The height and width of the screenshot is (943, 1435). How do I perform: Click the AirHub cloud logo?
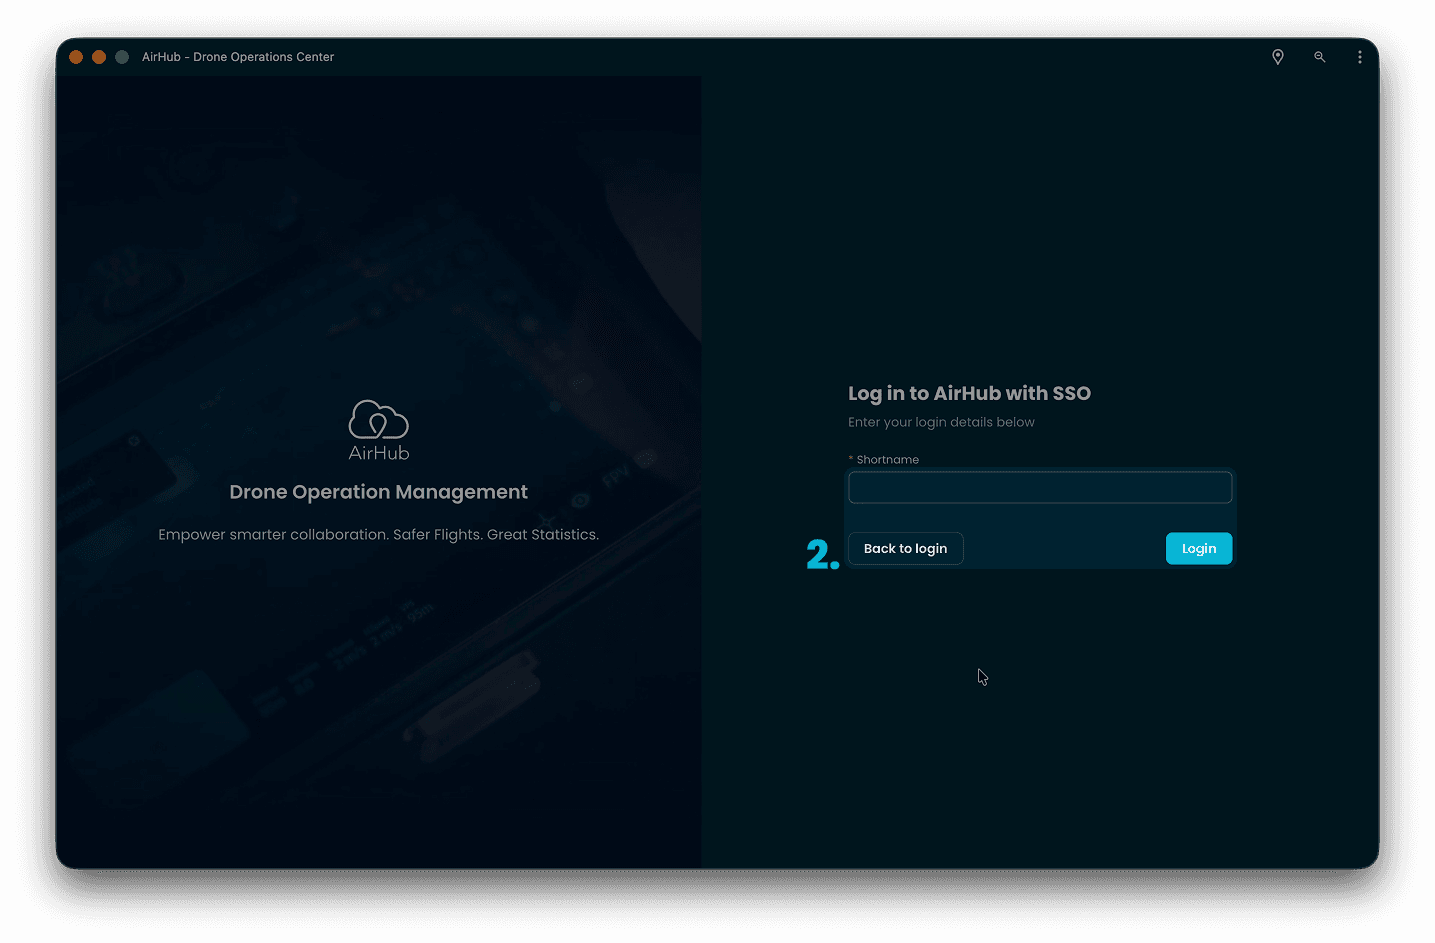point(378,420)
